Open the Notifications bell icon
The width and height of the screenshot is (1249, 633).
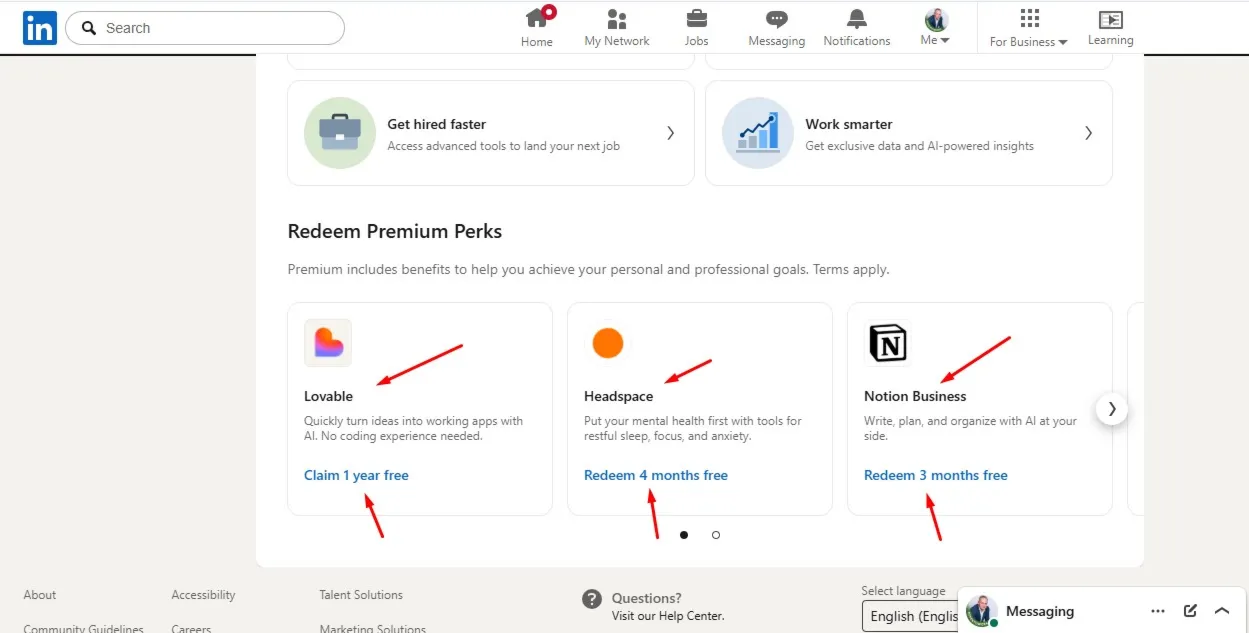[857, 19]
